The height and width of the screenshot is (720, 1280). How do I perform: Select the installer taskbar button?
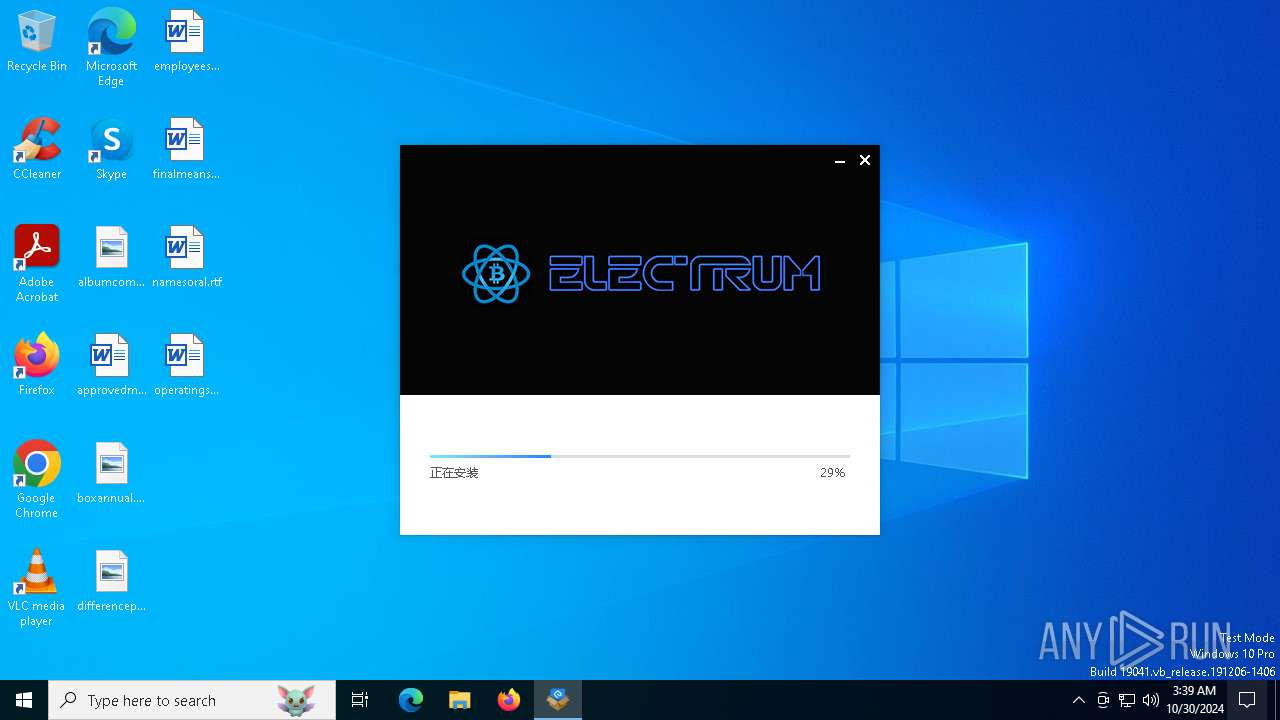click(558, 700)
